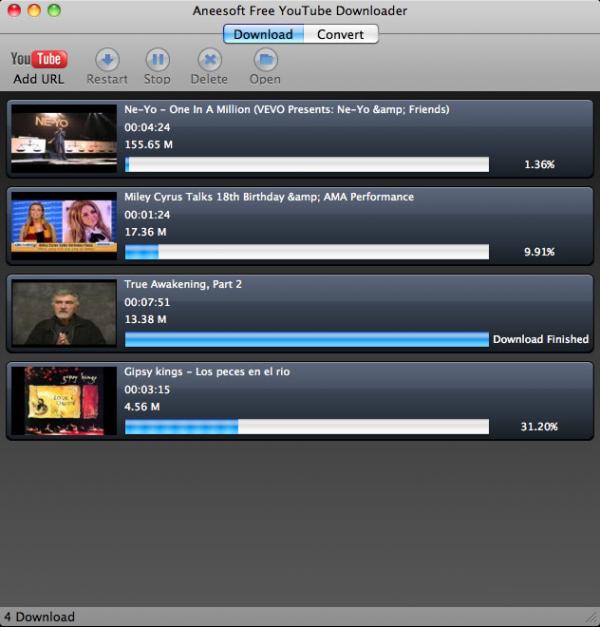Click the True Awakening finished progress bar

[x=307, y=339]
